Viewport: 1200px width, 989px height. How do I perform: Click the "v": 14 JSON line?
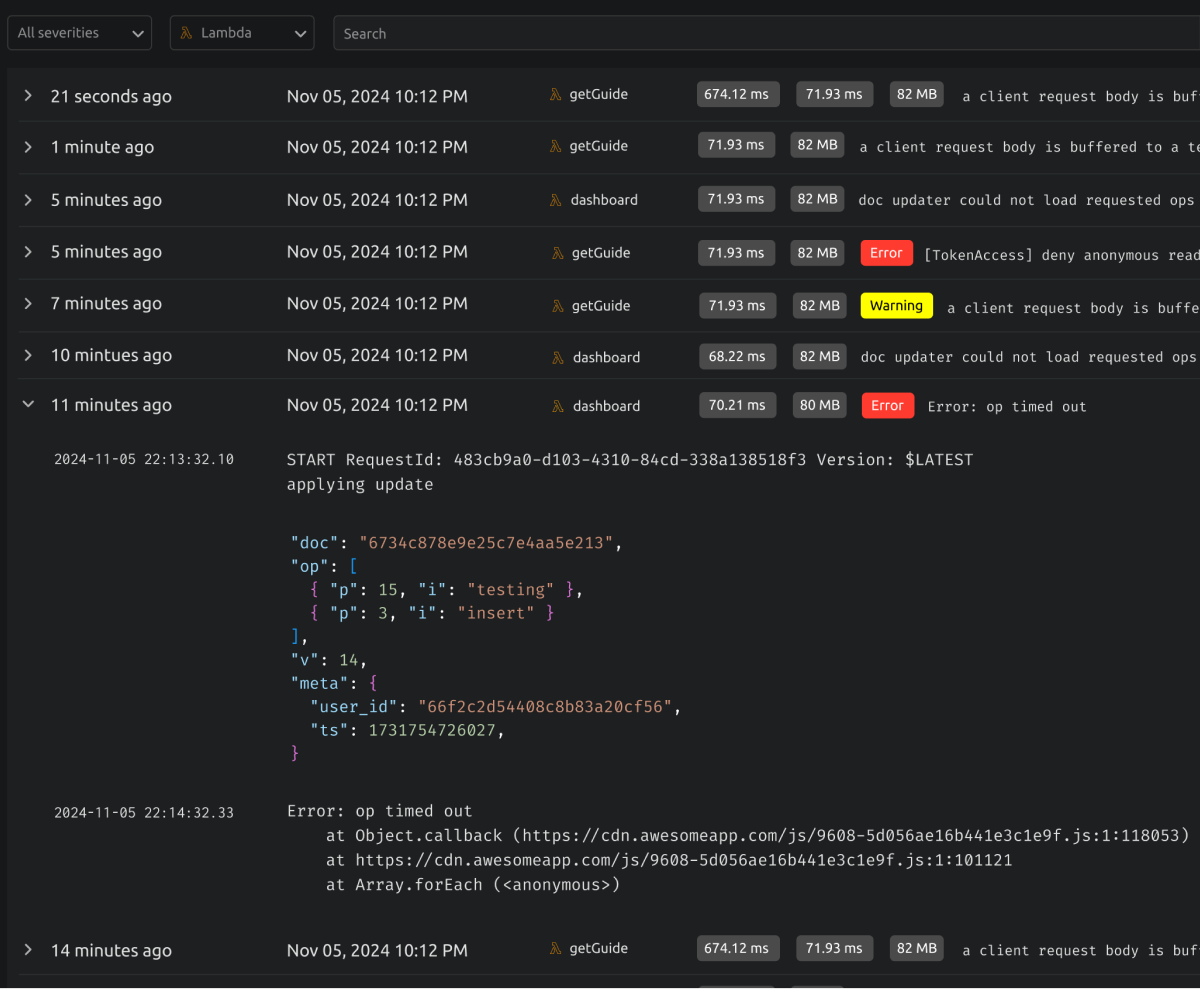(329, 660)
